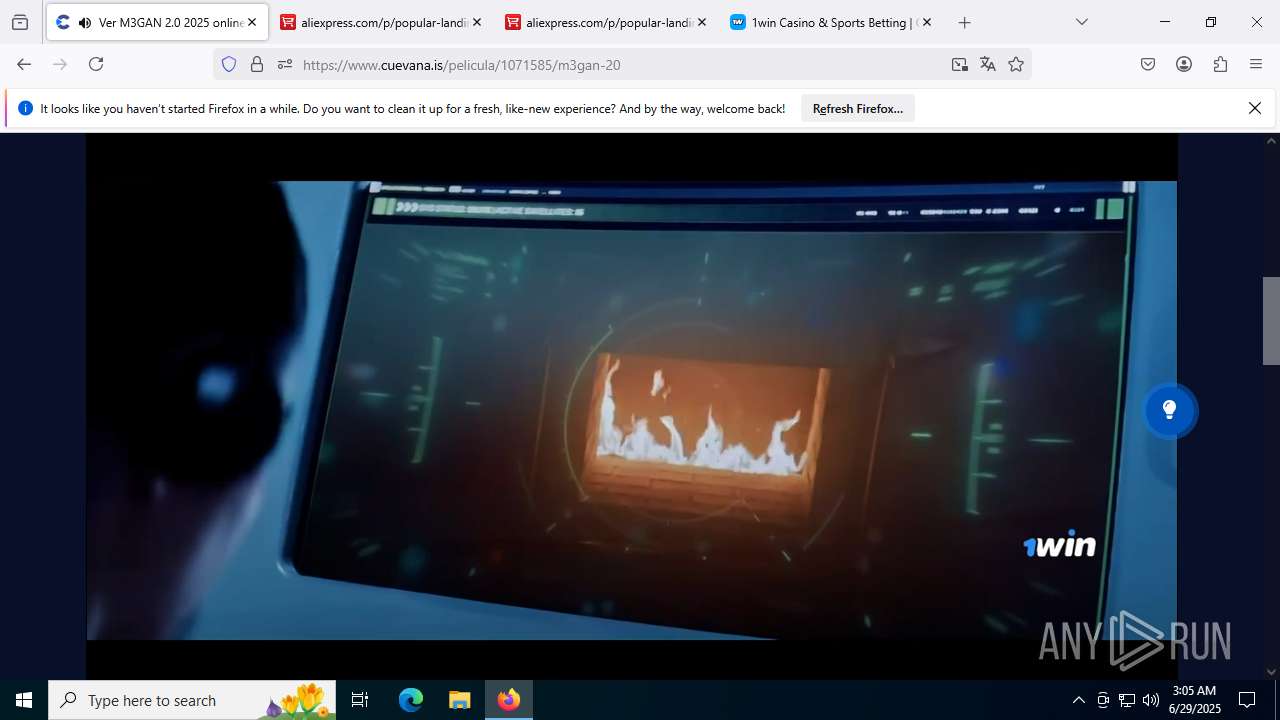
Task: Switch to 1win Casino & Sports Betting tab
Action: click(x=831, y=22)
